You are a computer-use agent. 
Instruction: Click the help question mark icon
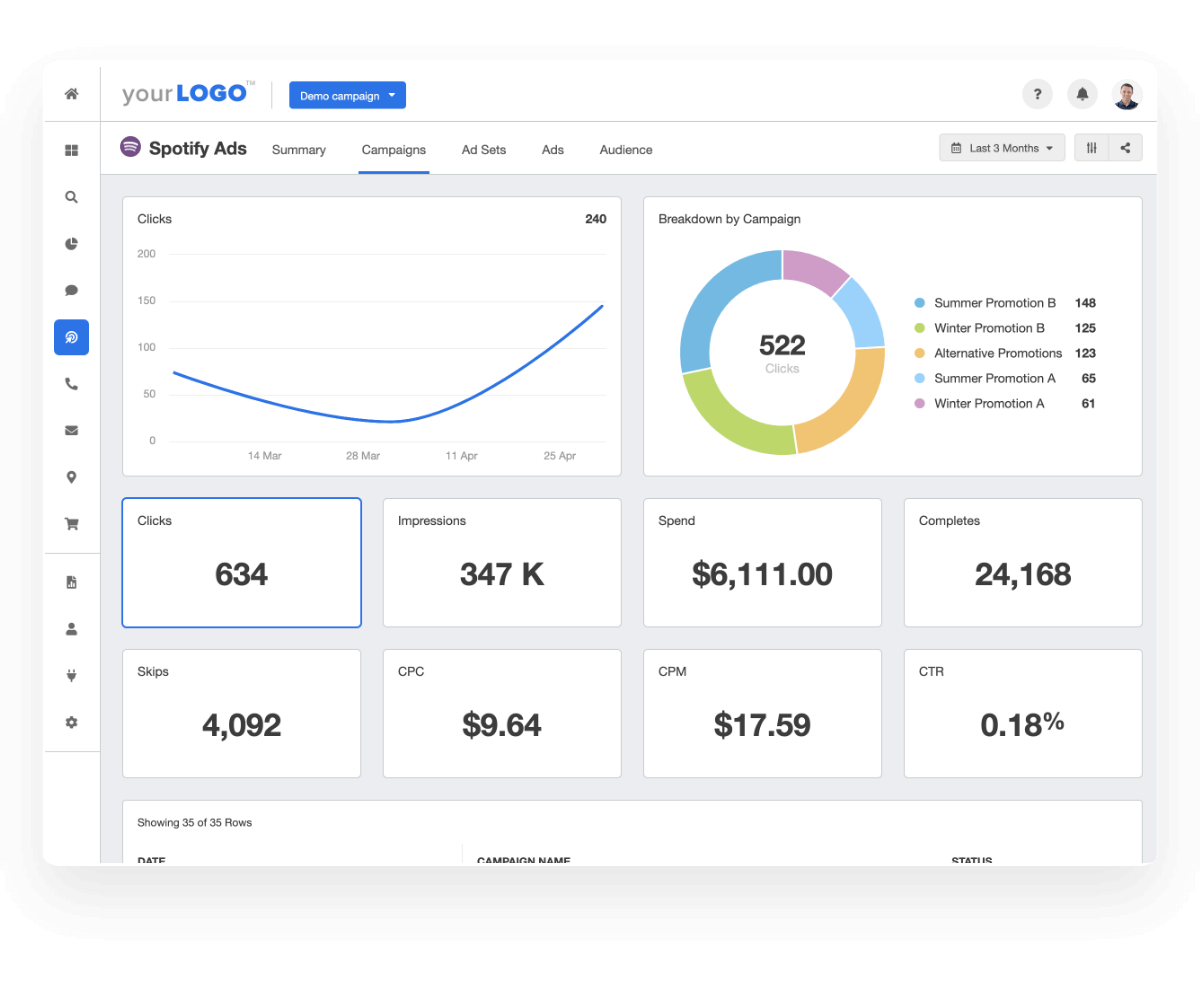pos(1037,94)
